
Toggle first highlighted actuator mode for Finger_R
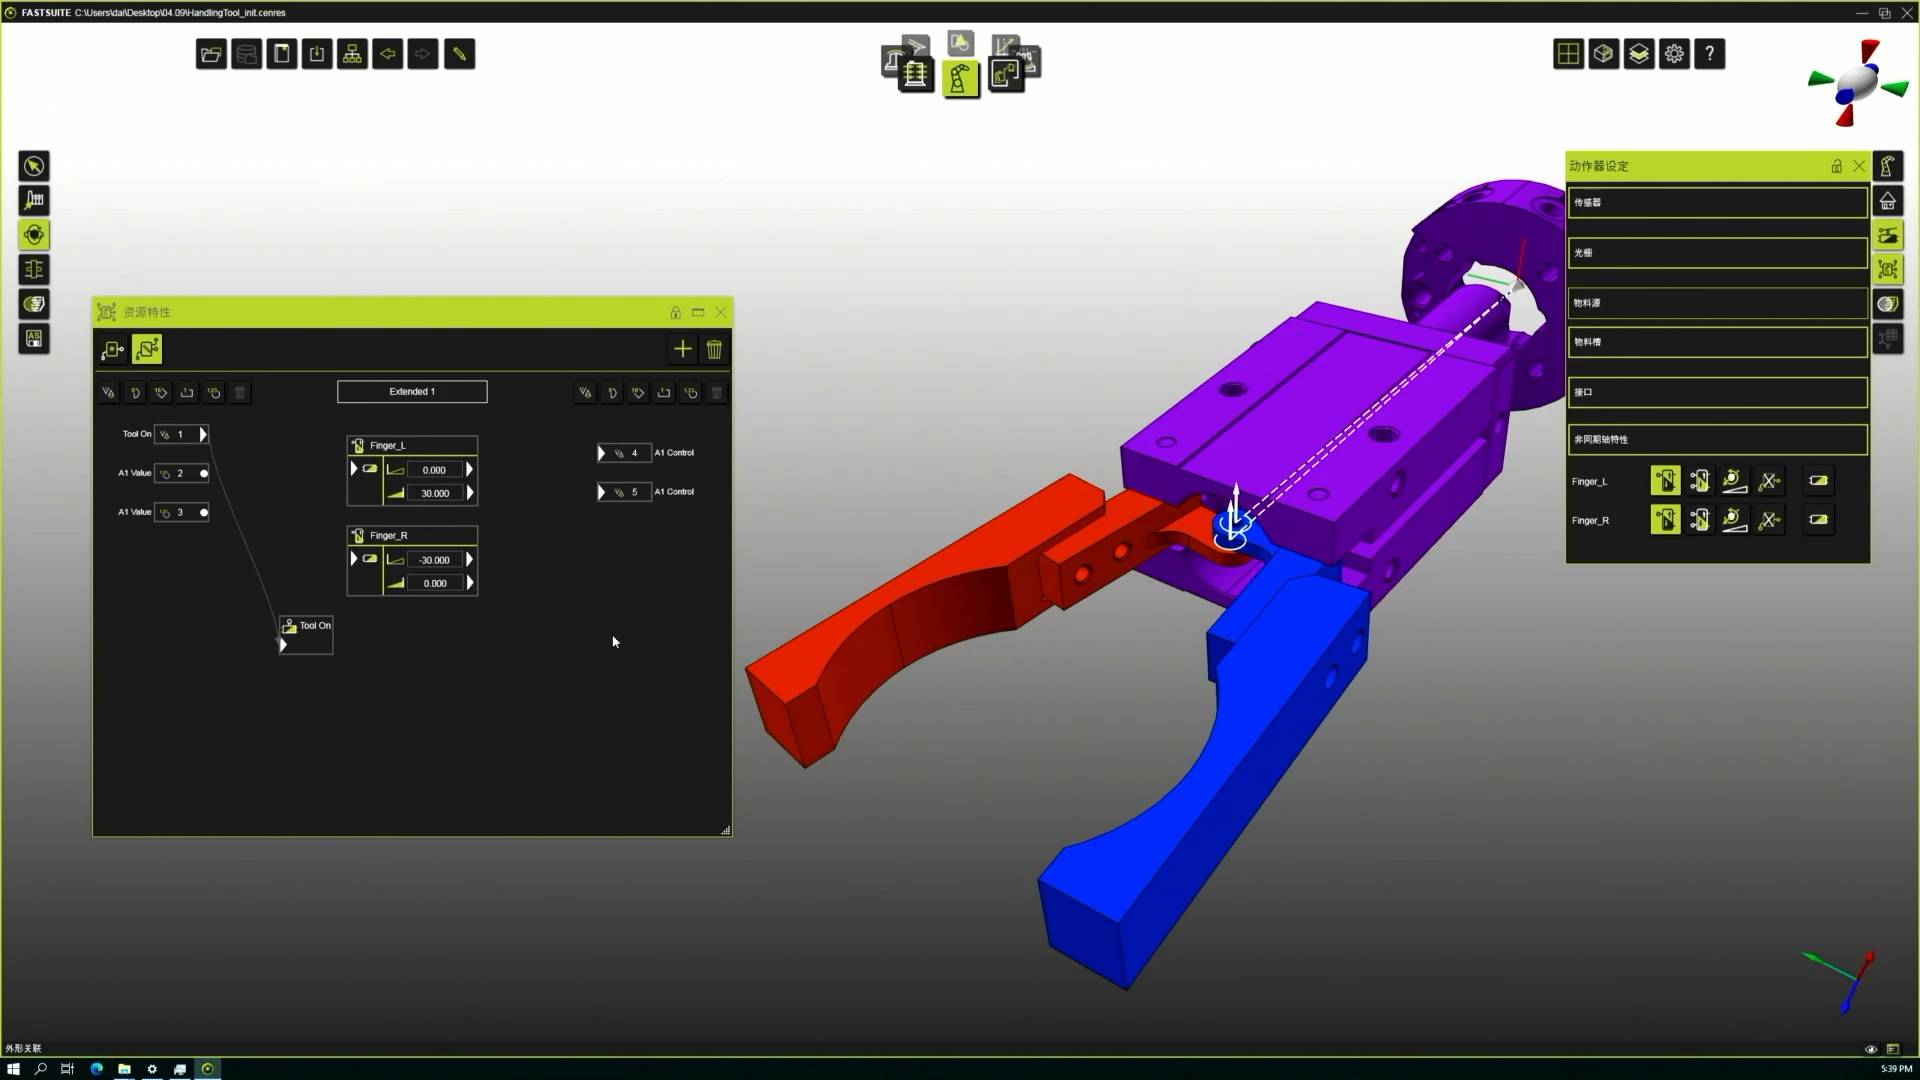click(1665, 520)
